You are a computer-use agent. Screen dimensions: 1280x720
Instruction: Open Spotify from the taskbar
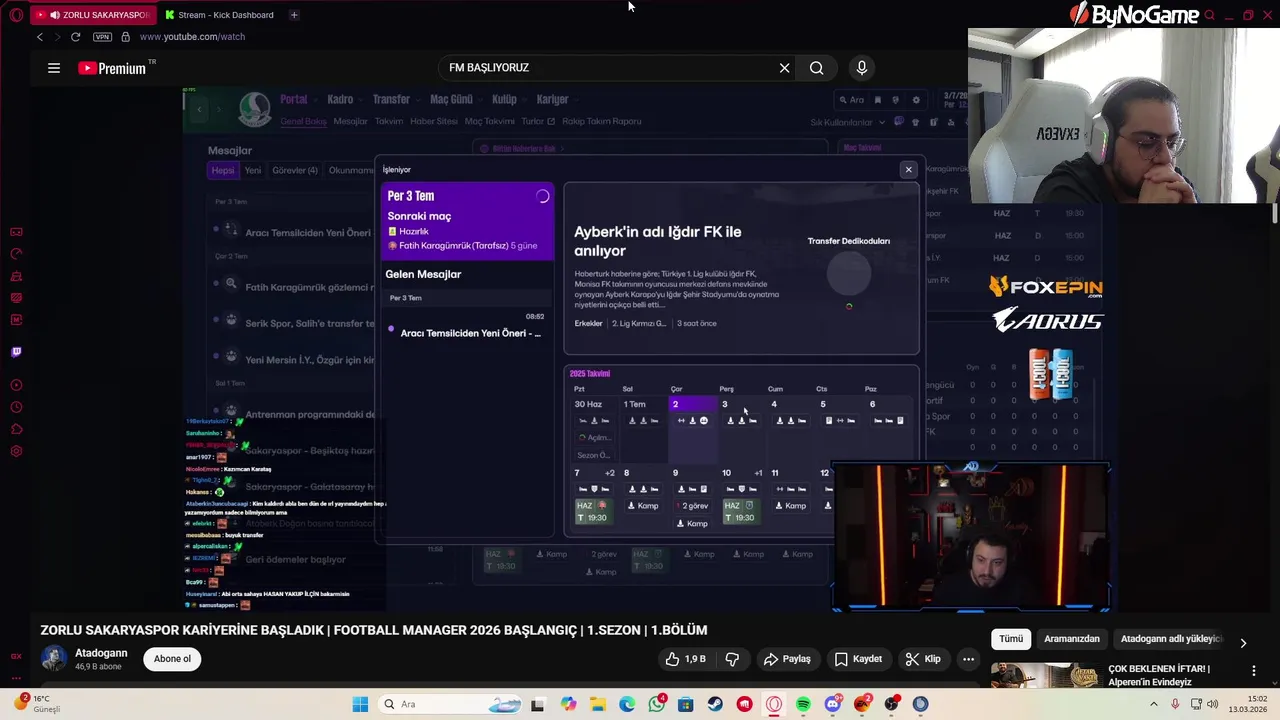[x=803, y=704]
